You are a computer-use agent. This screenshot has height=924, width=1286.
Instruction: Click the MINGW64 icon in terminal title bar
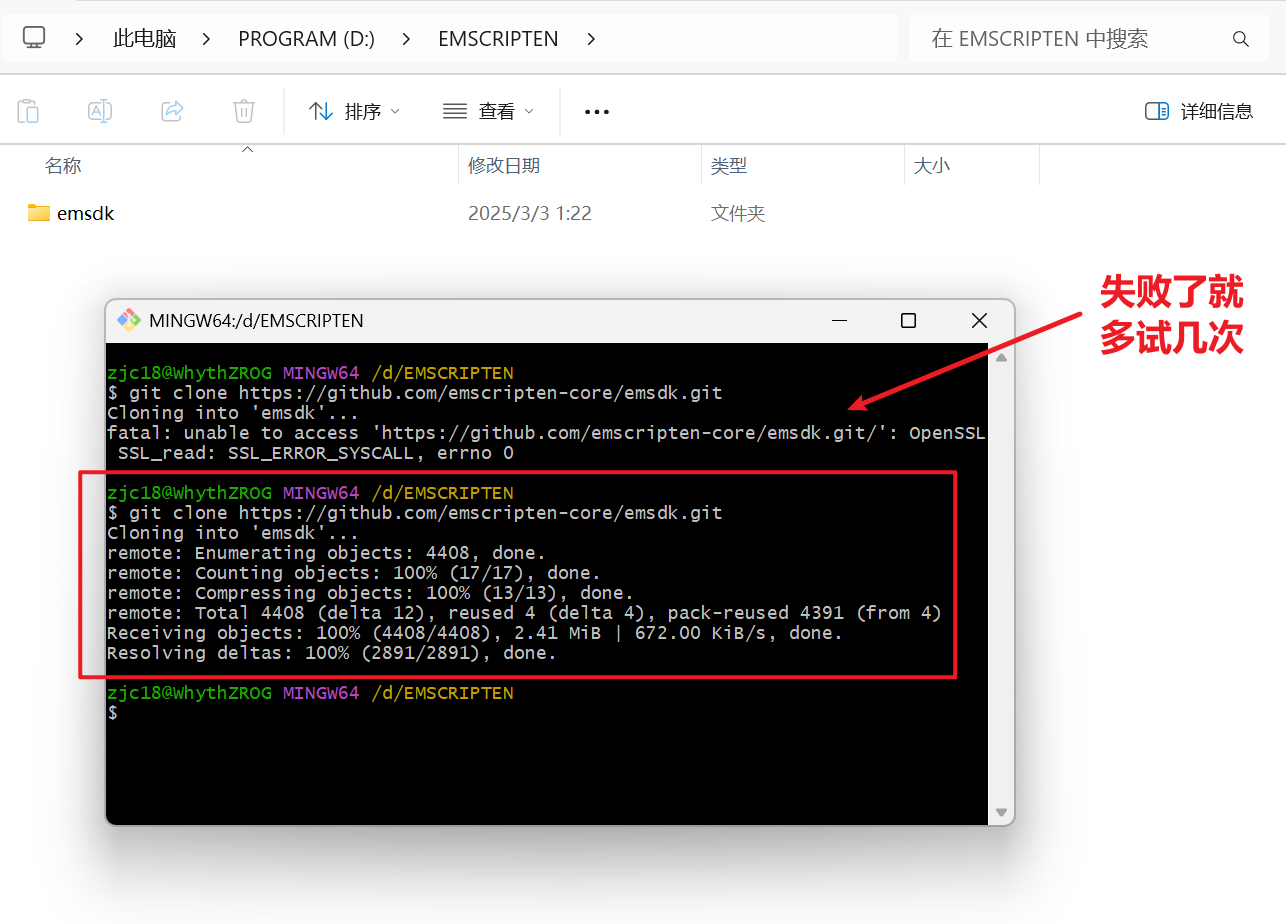click(129, 320)
